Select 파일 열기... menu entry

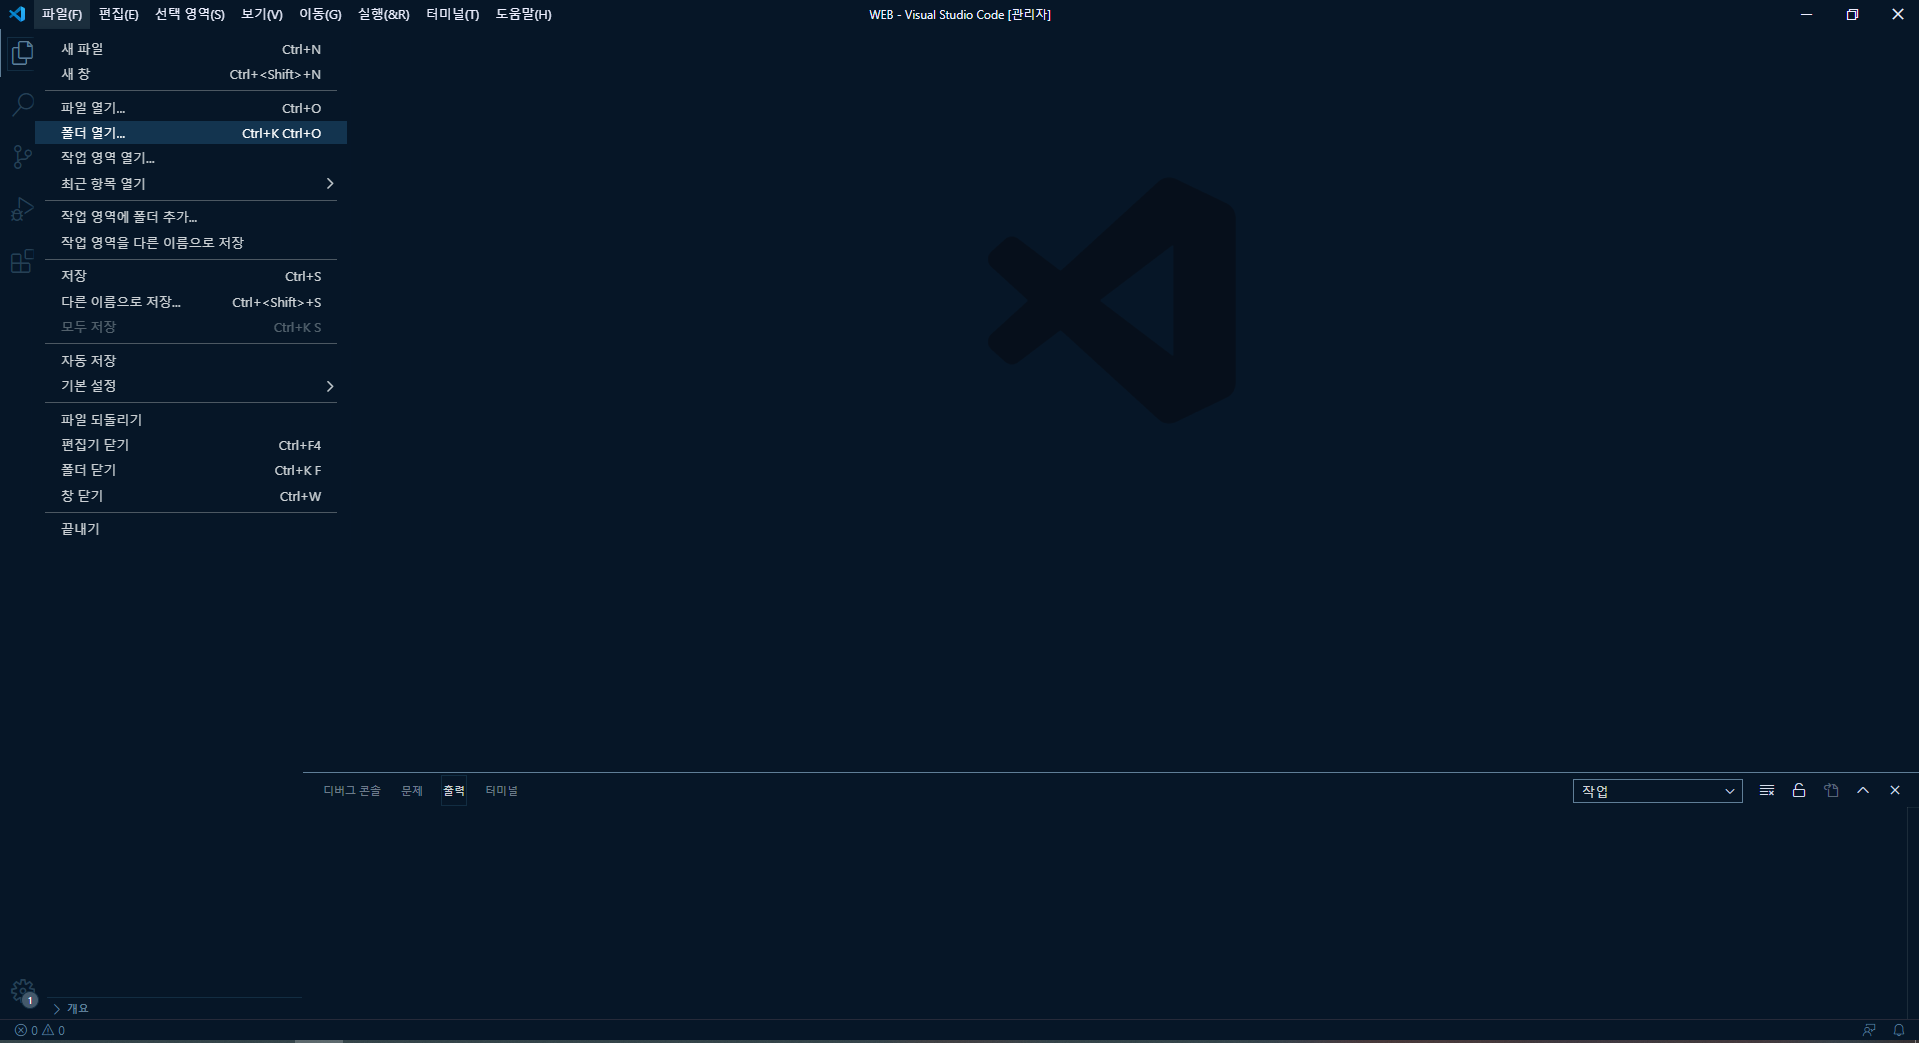click(191, 108)
